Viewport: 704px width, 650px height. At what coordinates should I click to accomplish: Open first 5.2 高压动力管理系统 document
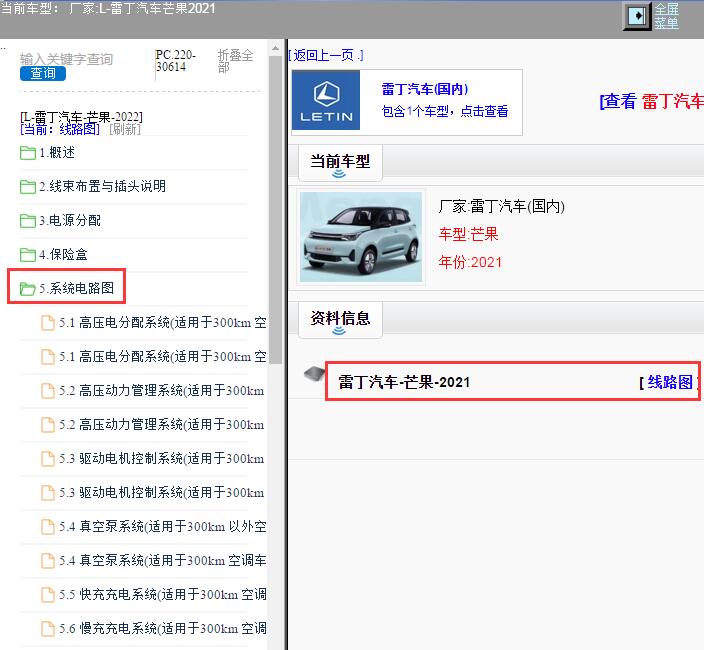pyautogui.click(x=162, y=391)
